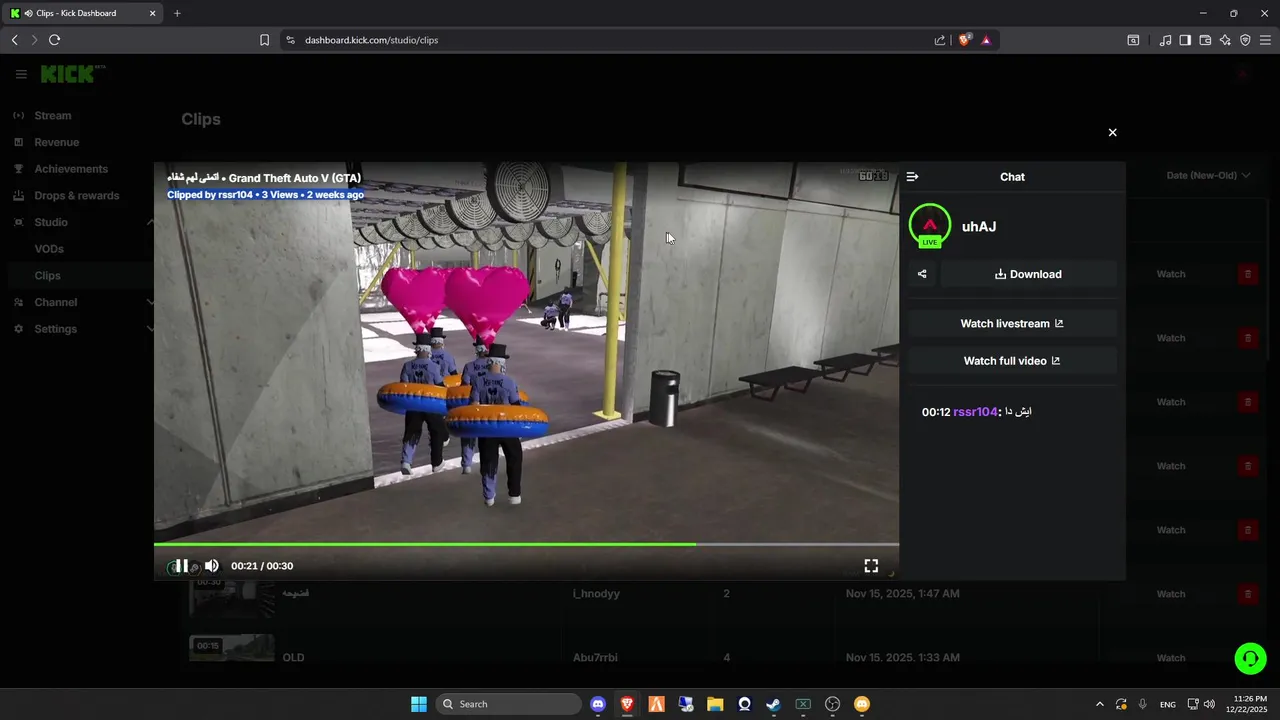The image size is (1280, 720).
Task: Open Discord from taskbar
Action: coord(598,704)
